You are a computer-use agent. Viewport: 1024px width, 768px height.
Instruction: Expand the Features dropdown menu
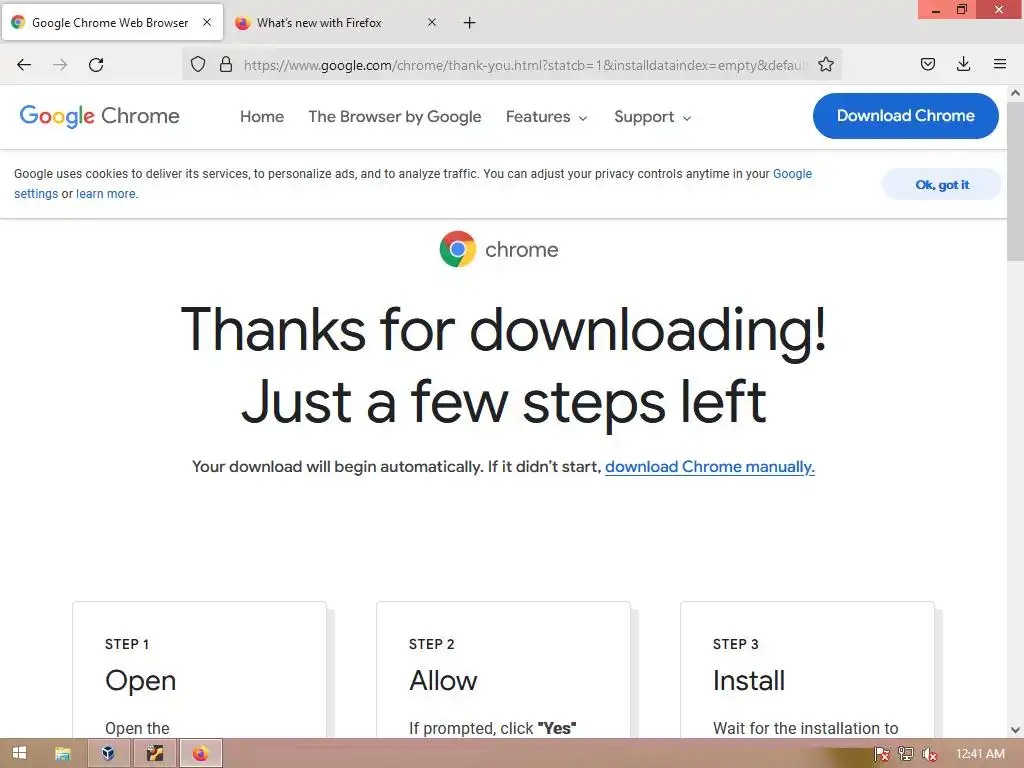click(547, 117)
